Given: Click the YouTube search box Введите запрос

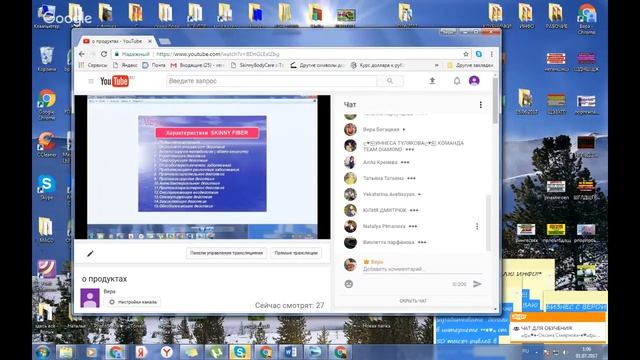Looking at the screenshot, I should pyautogui.click(x=271, y=81).
